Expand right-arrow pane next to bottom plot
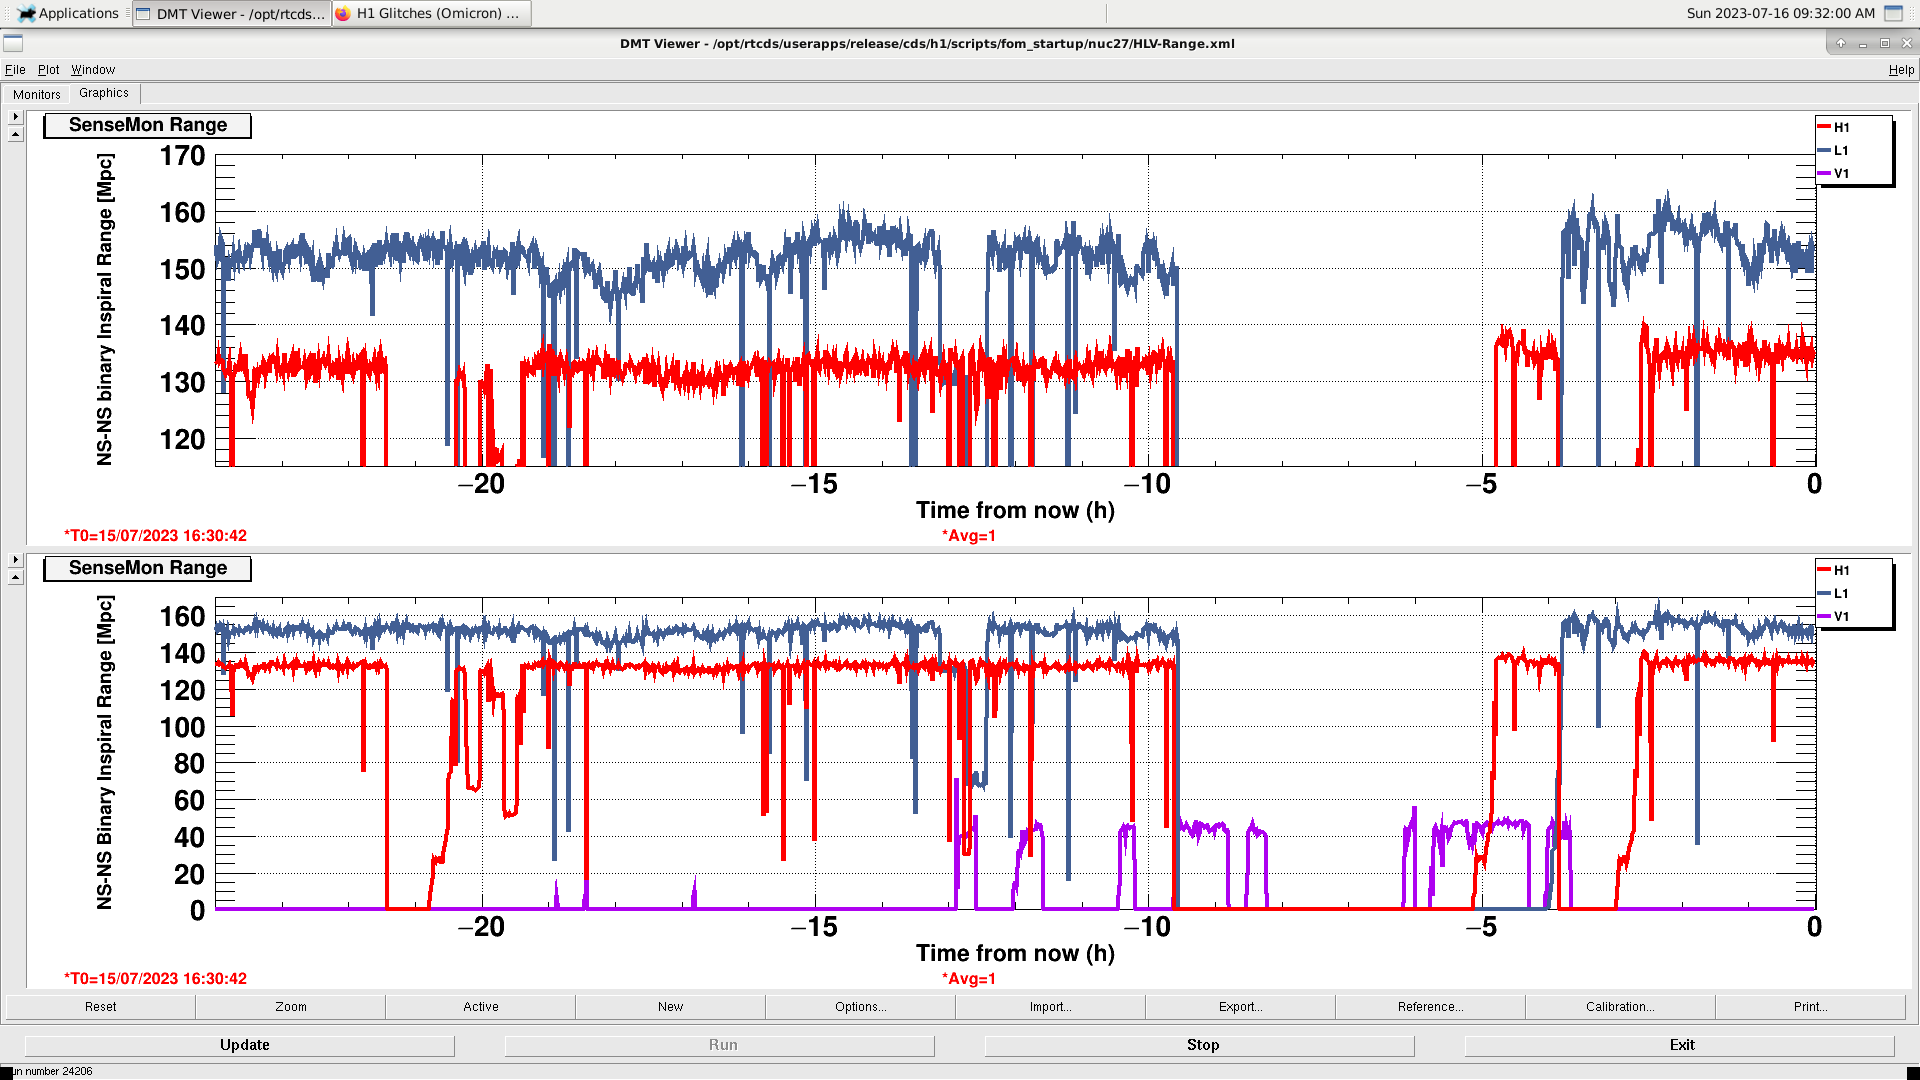Image resolution: width=1920 pixels, height=1080 pixels. [15, 560]
